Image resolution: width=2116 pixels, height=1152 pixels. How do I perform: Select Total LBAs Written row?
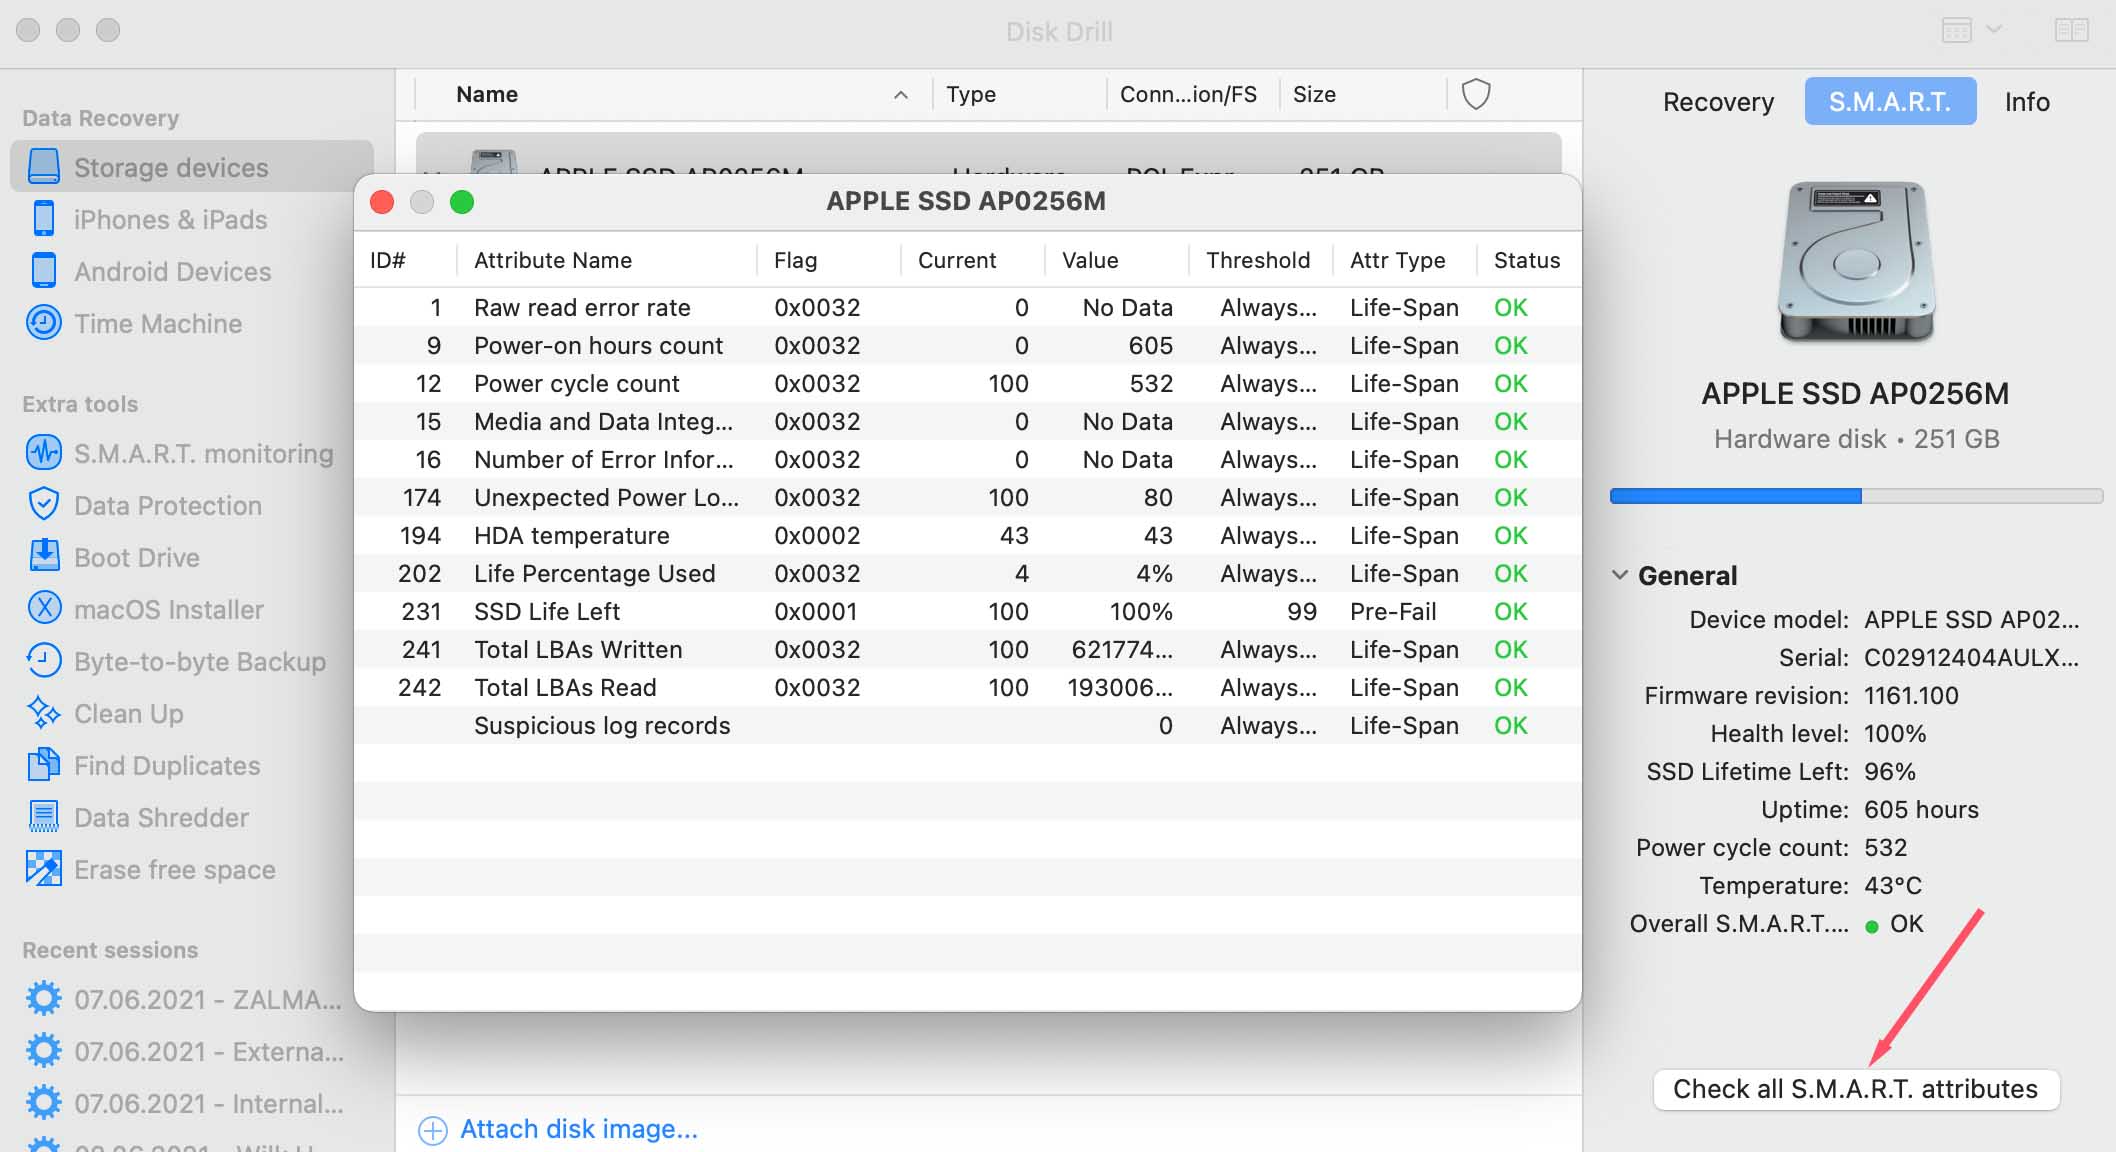point(967,649)
